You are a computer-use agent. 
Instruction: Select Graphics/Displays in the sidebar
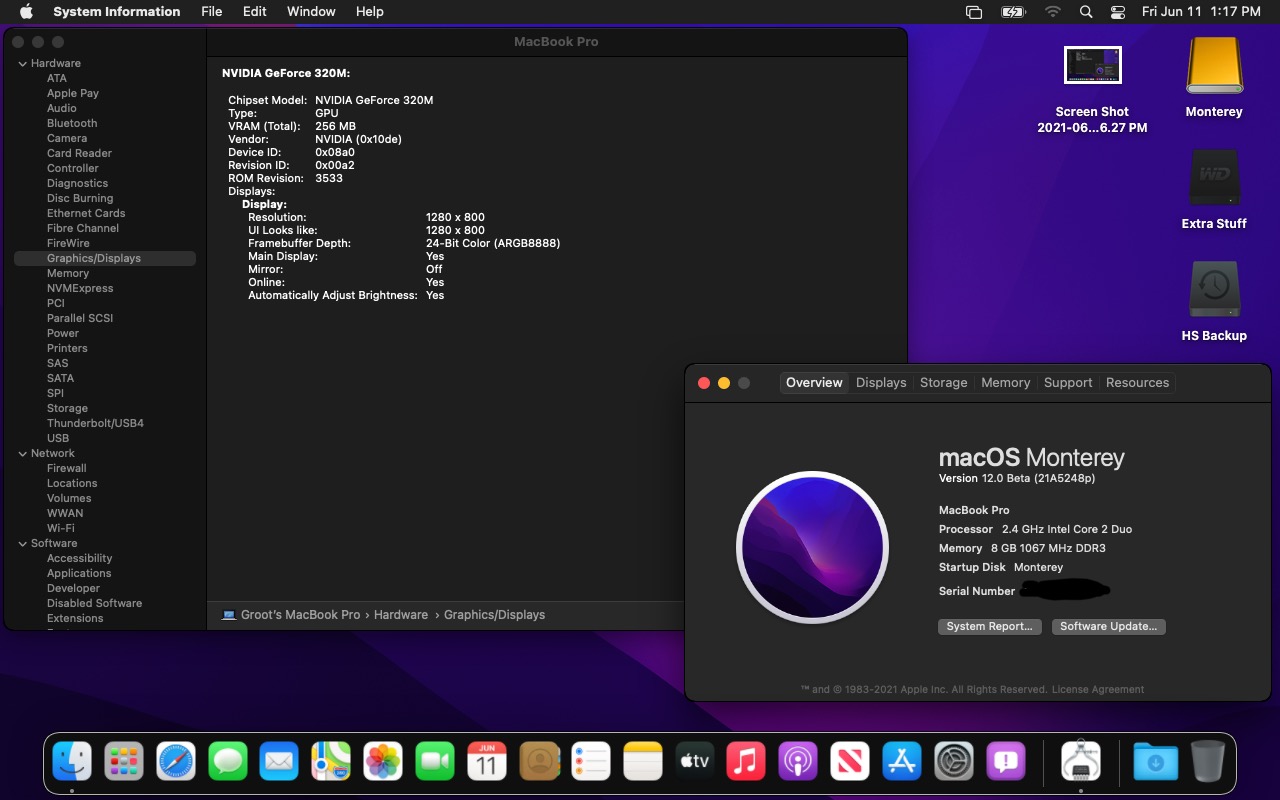(x=105, y=258)
